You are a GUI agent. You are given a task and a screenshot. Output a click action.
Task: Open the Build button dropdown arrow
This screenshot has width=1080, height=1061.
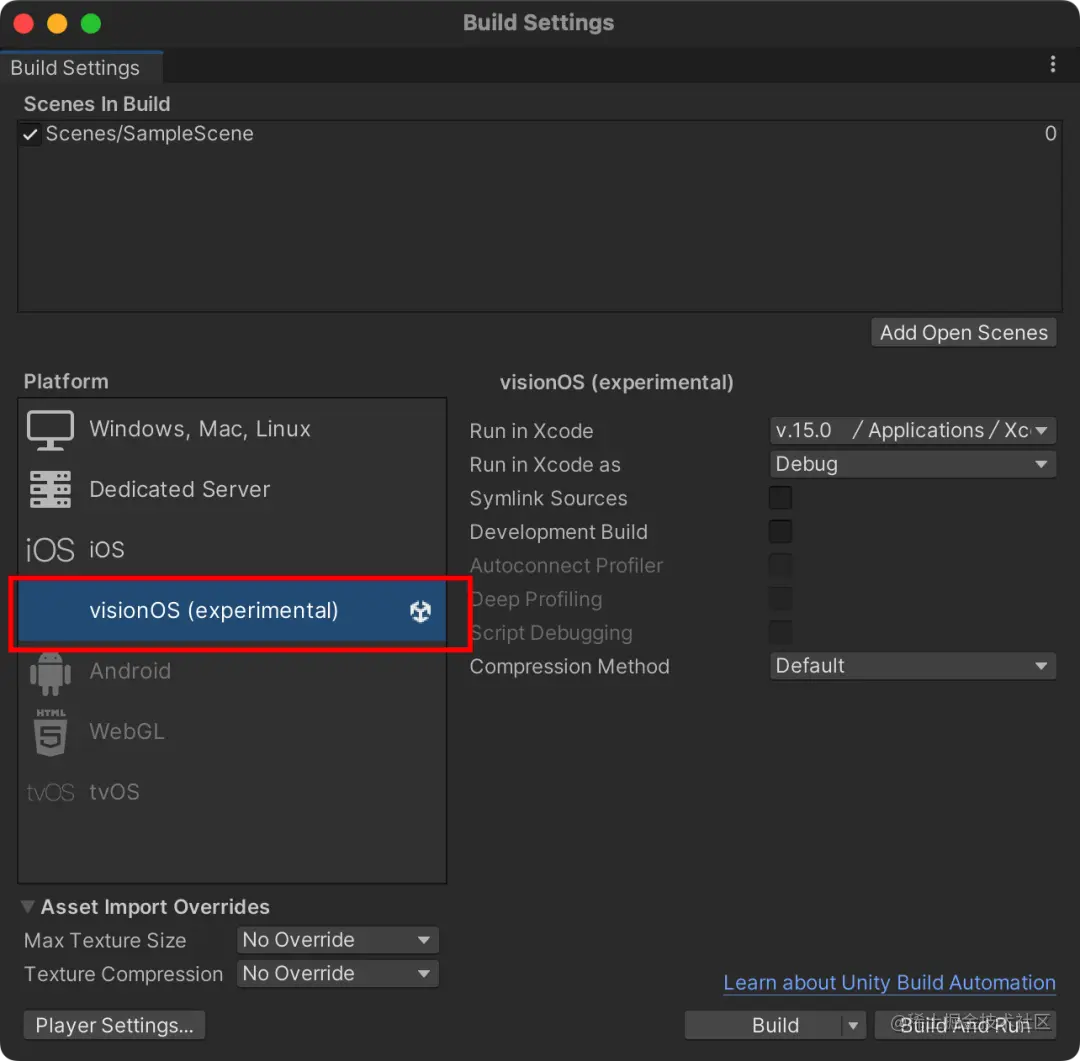pos(853,1025)
